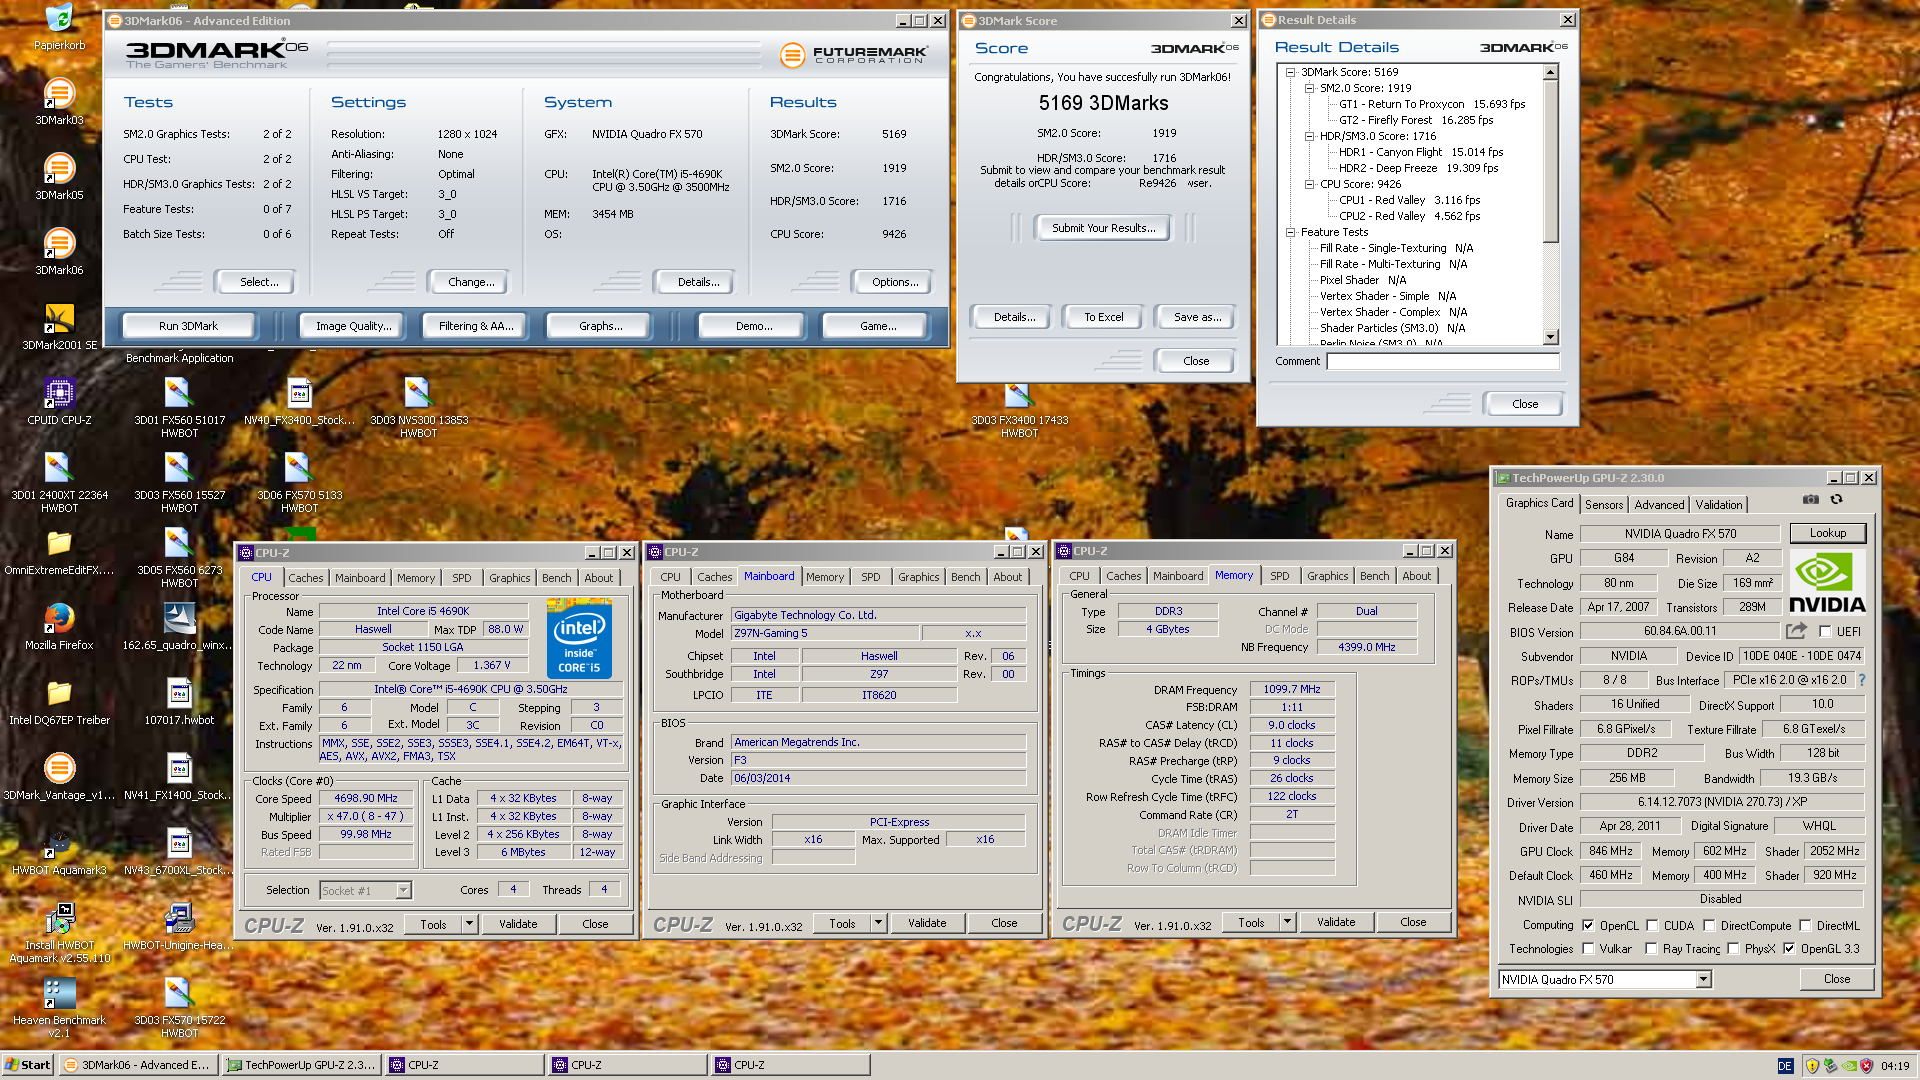Viewport: 1920px width, 1080px height.
Task: Switch to the Advanced tab in GPU-Z
Action: pos(1659,505)
